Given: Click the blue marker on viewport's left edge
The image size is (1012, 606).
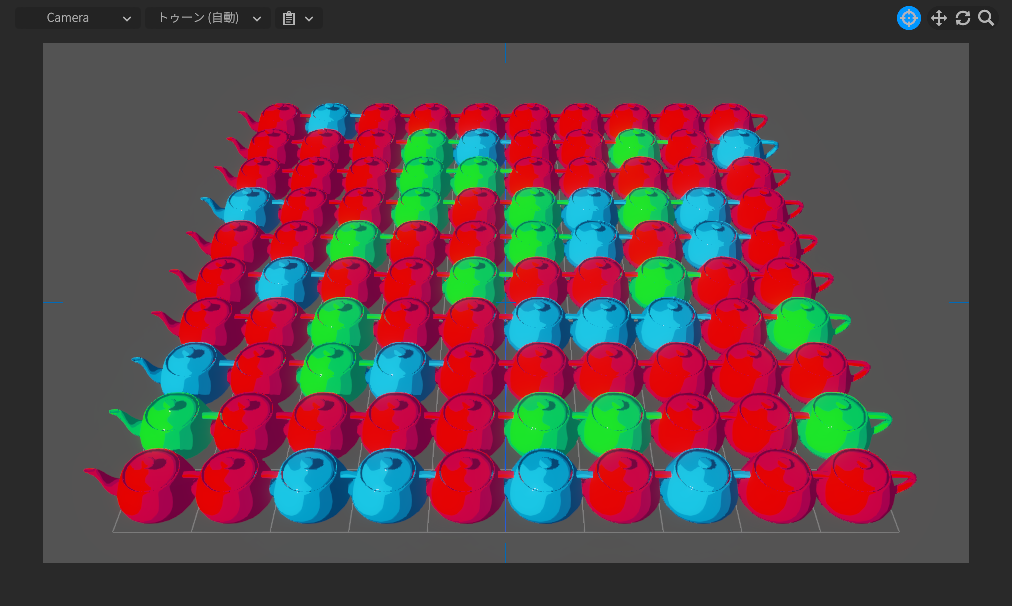Looking at the screenshot, I should 53,302.
